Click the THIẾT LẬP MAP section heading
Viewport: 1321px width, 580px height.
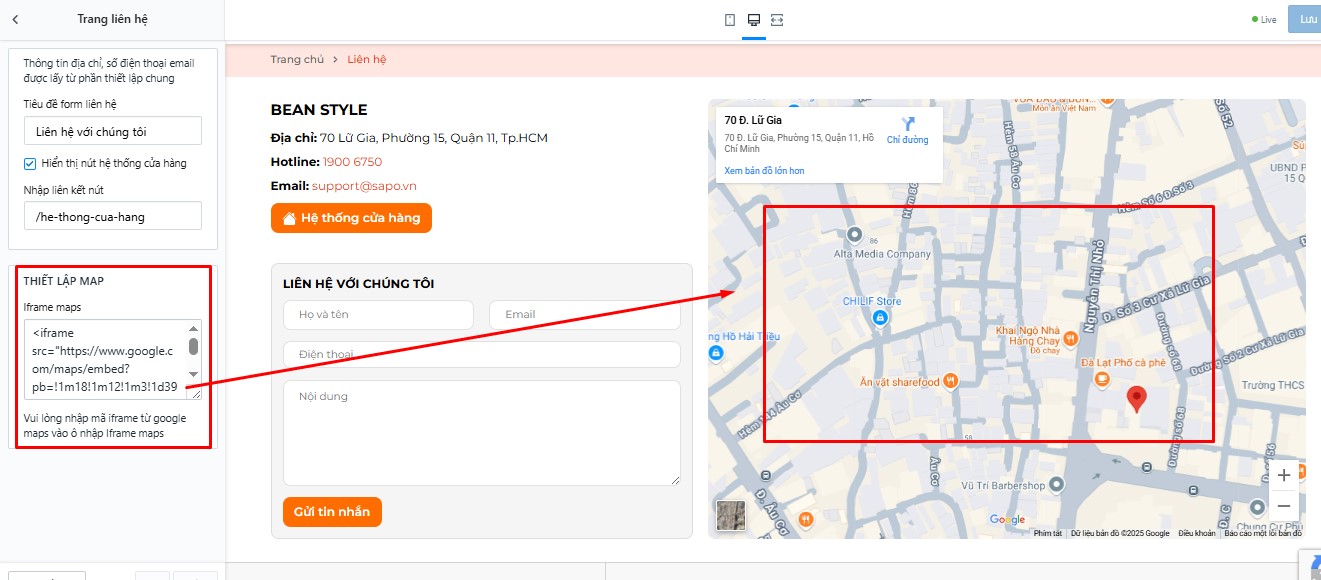point(64,281)
